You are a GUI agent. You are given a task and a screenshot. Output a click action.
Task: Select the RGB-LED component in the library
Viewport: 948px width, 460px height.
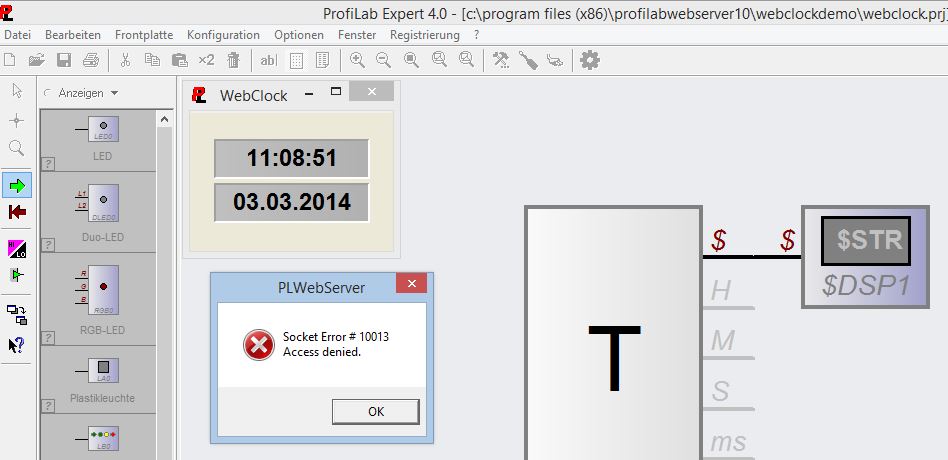98,299
